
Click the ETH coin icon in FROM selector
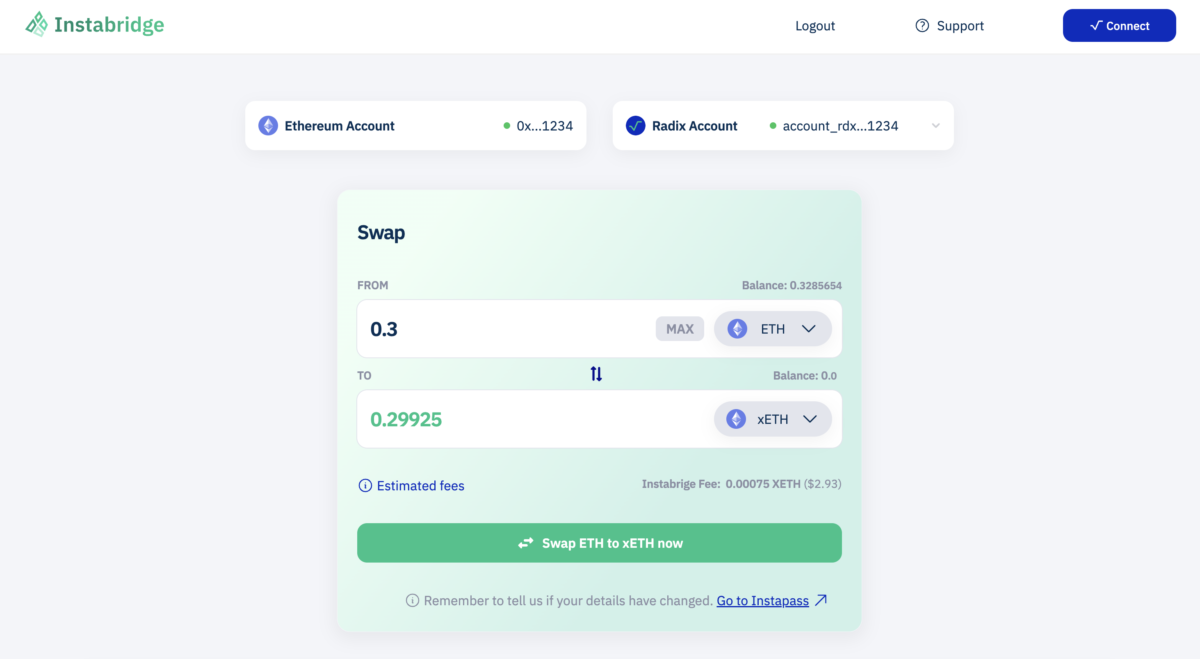click(737, 329)
